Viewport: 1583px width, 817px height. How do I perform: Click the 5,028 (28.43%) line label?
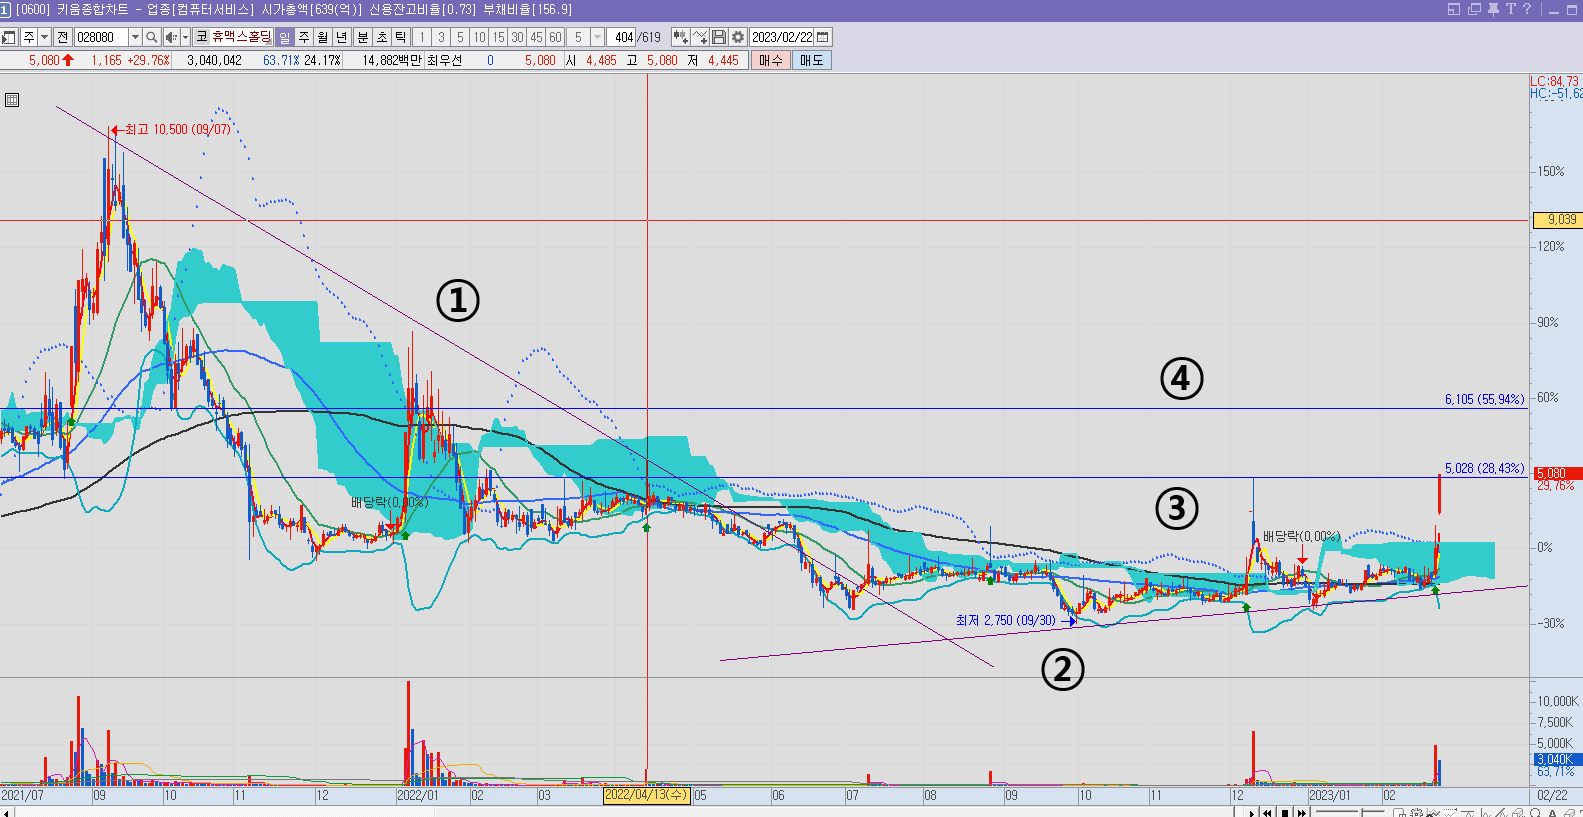click(1484, 469)
